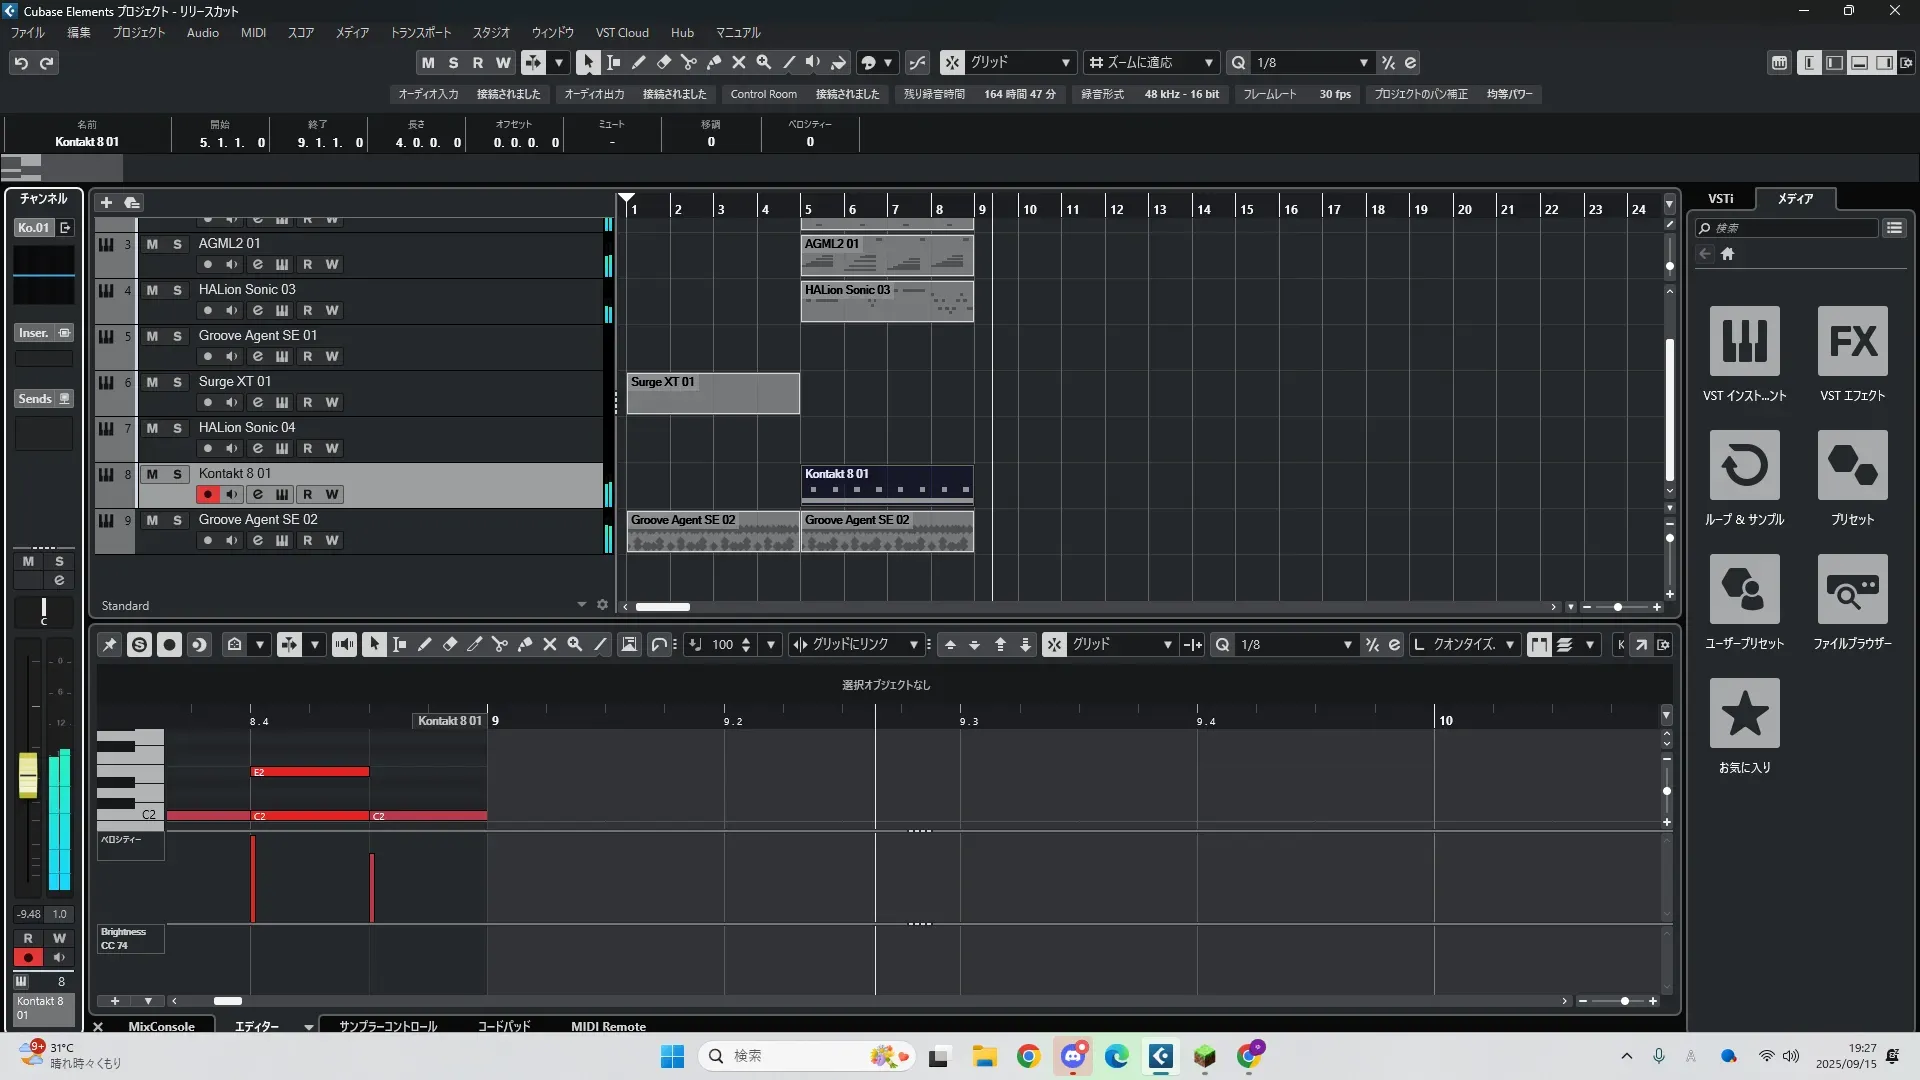This screenshot has height=1080, width=1920.
Task: Select the Scissors split tool in main toolbar
Action: [689, 62]
